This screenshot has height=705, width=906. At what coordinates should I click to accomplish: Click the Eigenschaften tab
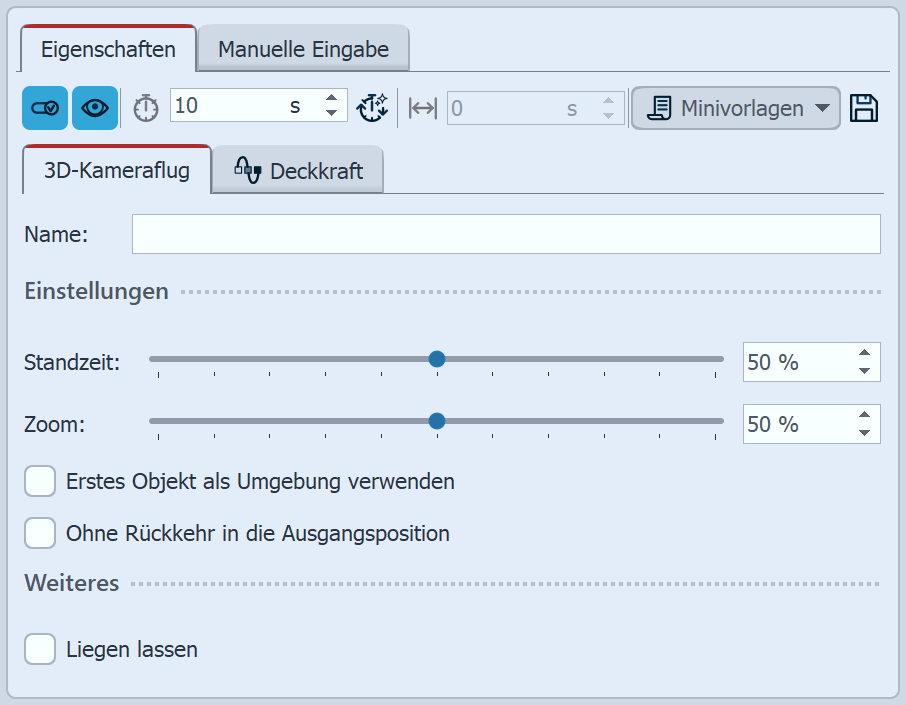(x=107, y=47)
